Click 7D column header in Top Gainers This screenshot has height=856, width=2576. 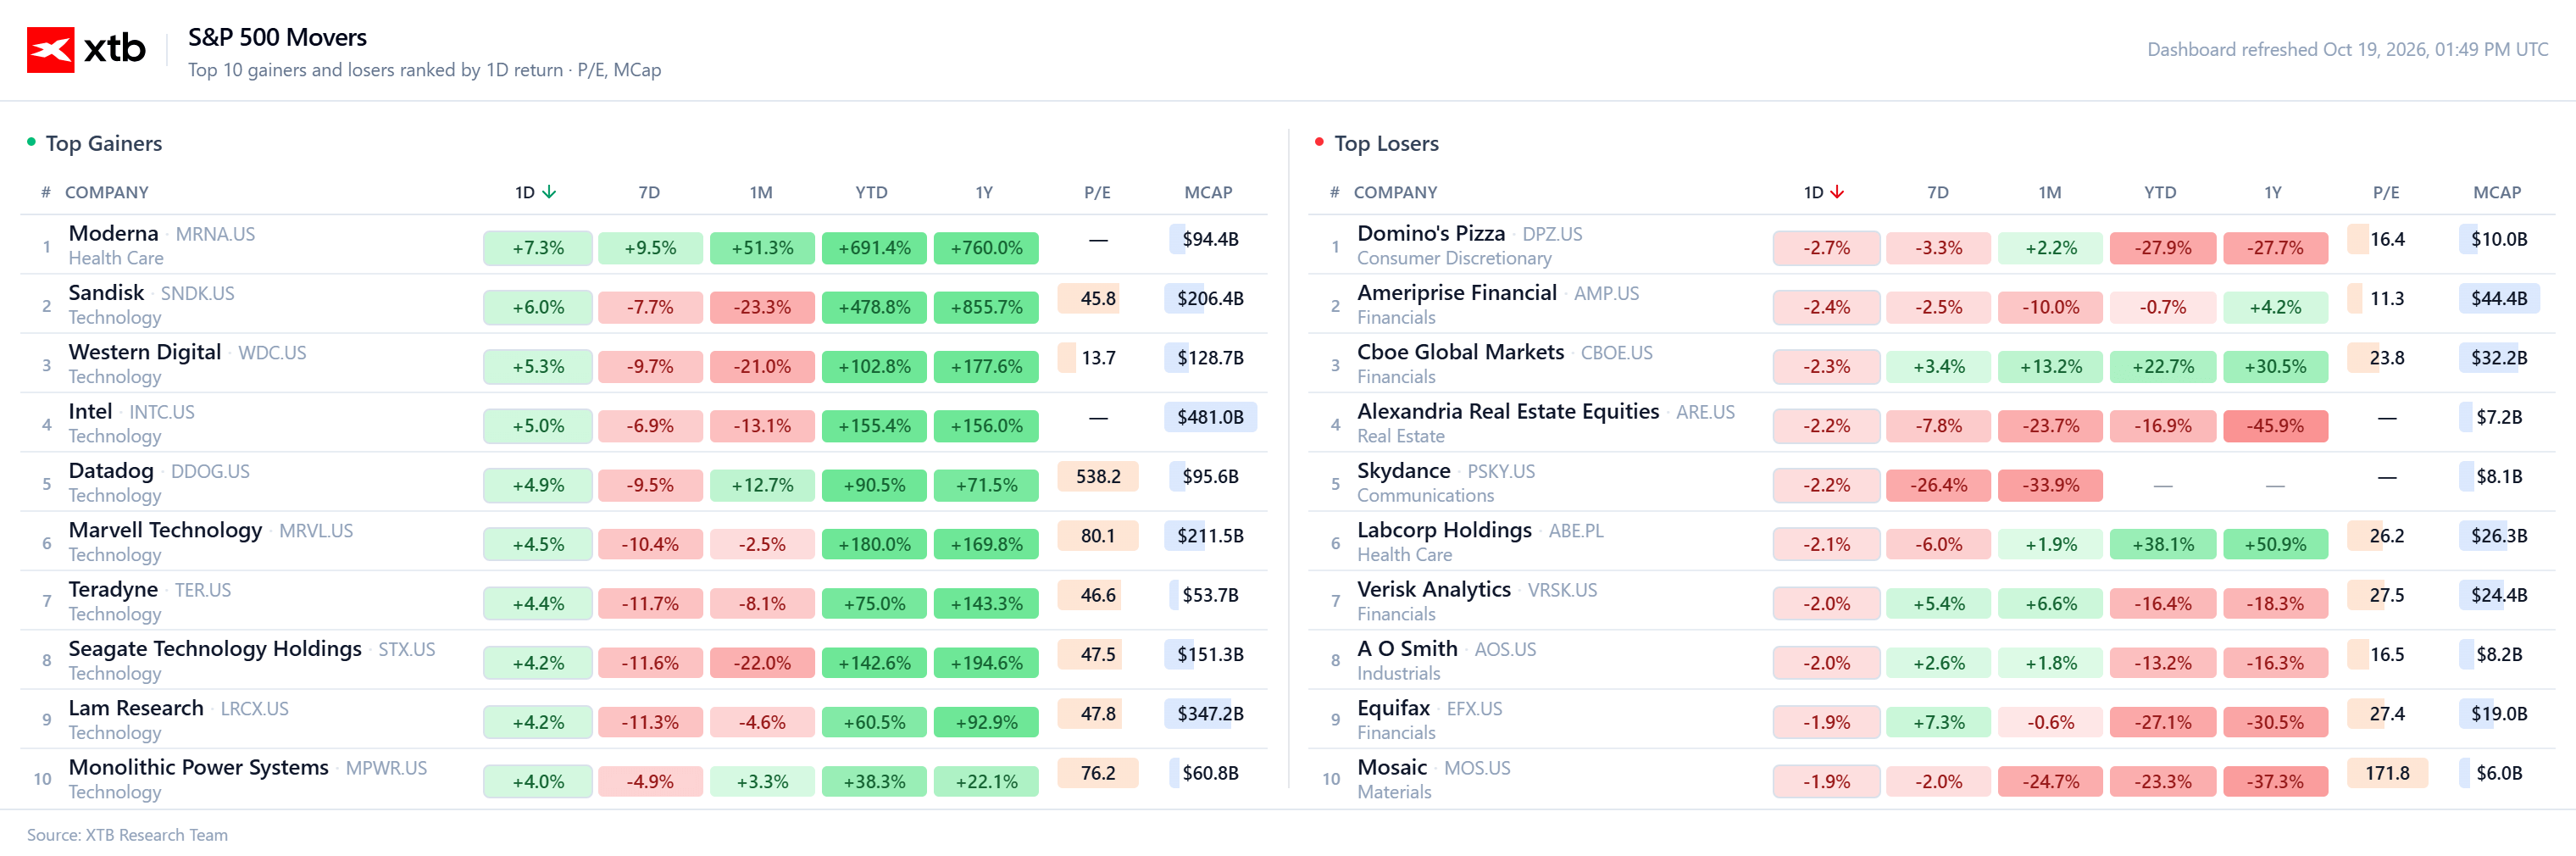coord(649,192)
